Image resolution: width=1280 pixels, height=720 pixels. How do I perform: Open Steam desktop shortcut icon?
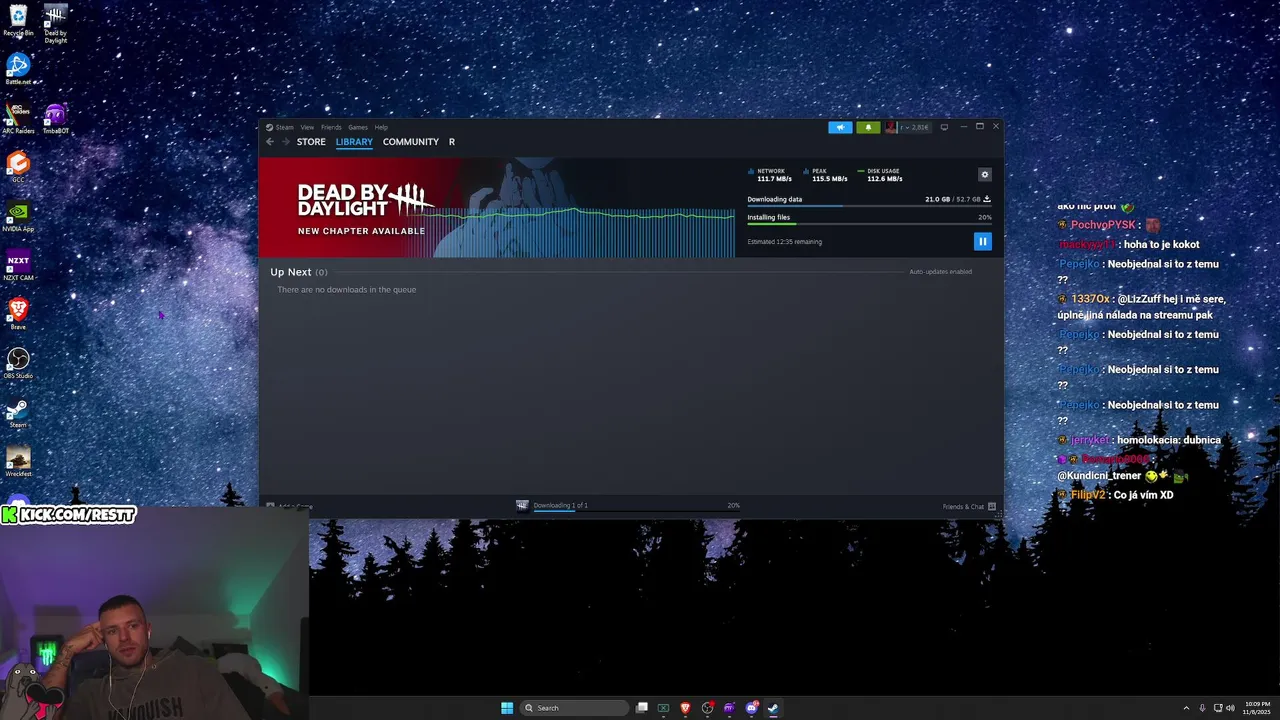pos(18,412)
